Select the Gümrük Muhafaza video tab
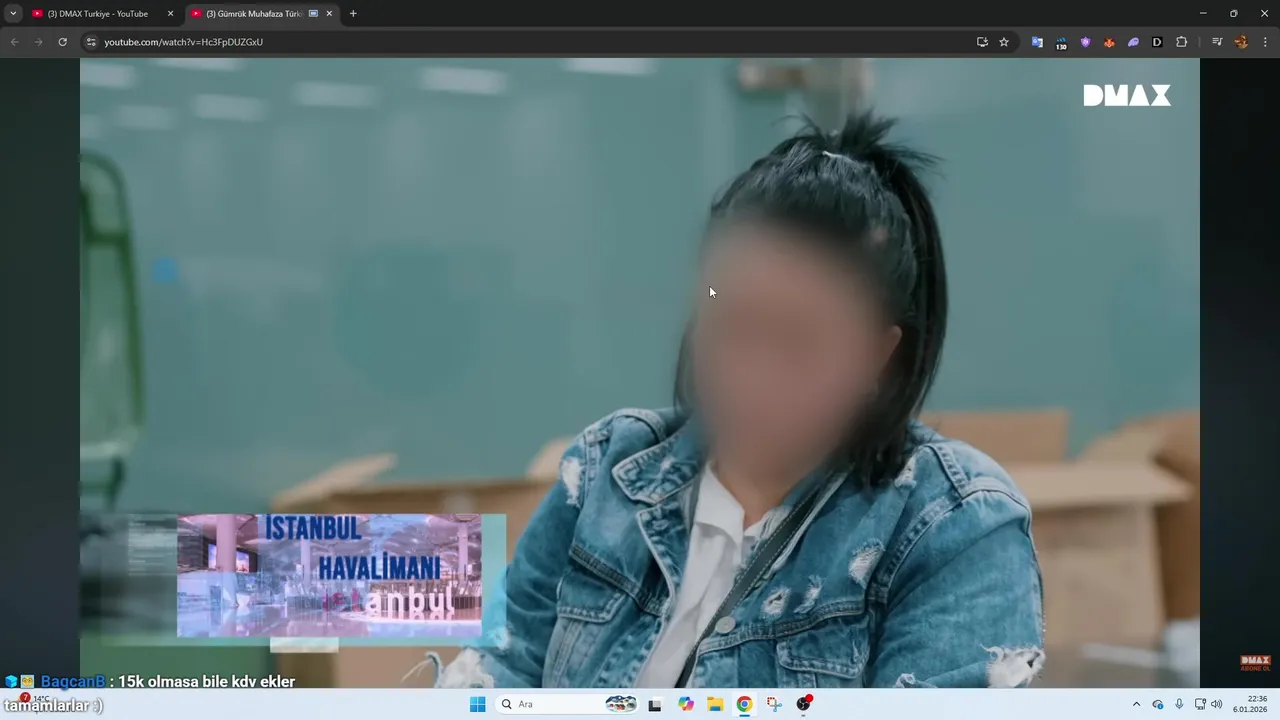Screen dimensions: 1280x720 [x=262, y=14]
